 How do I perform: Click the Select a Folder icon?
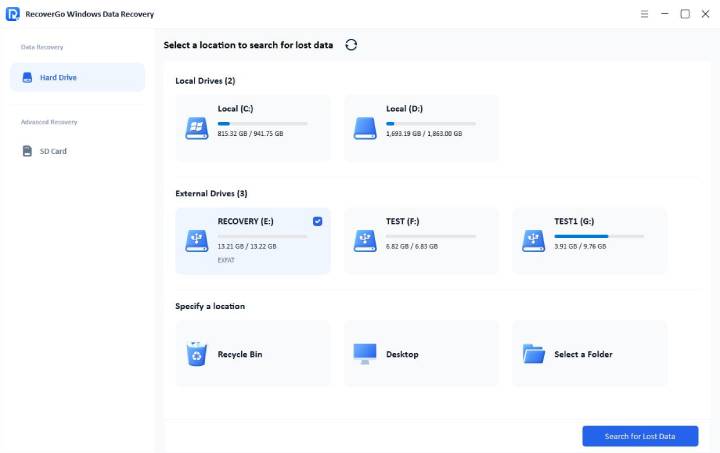(533, 354)
